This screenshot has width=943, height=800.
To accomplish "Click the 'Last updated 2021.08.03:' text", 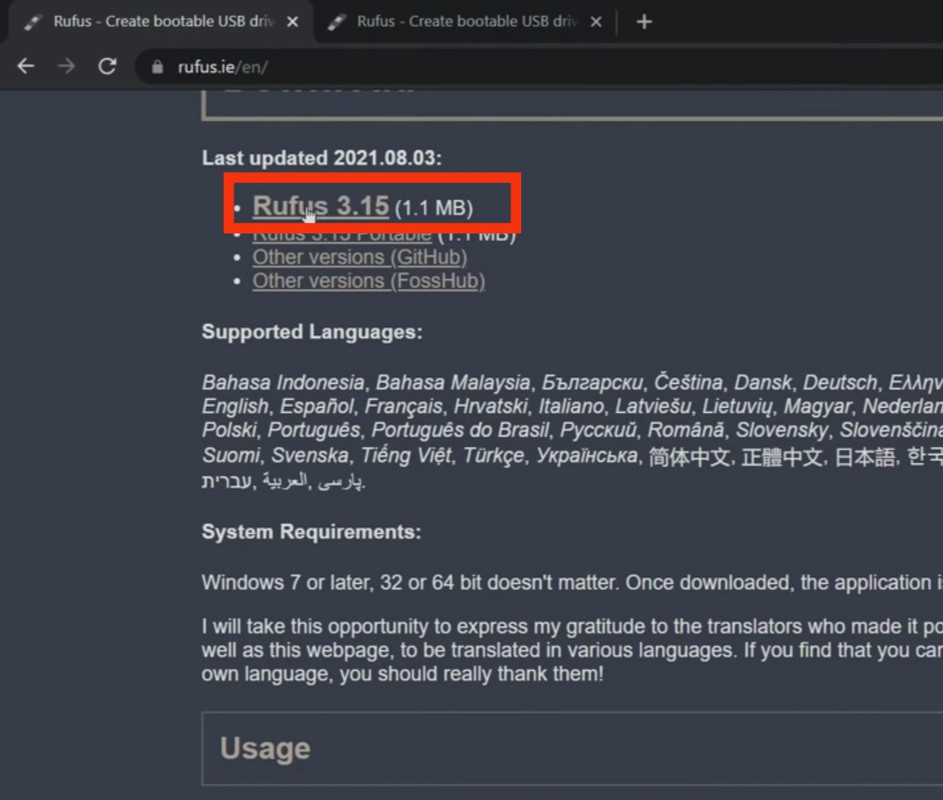I will (322, 158).
